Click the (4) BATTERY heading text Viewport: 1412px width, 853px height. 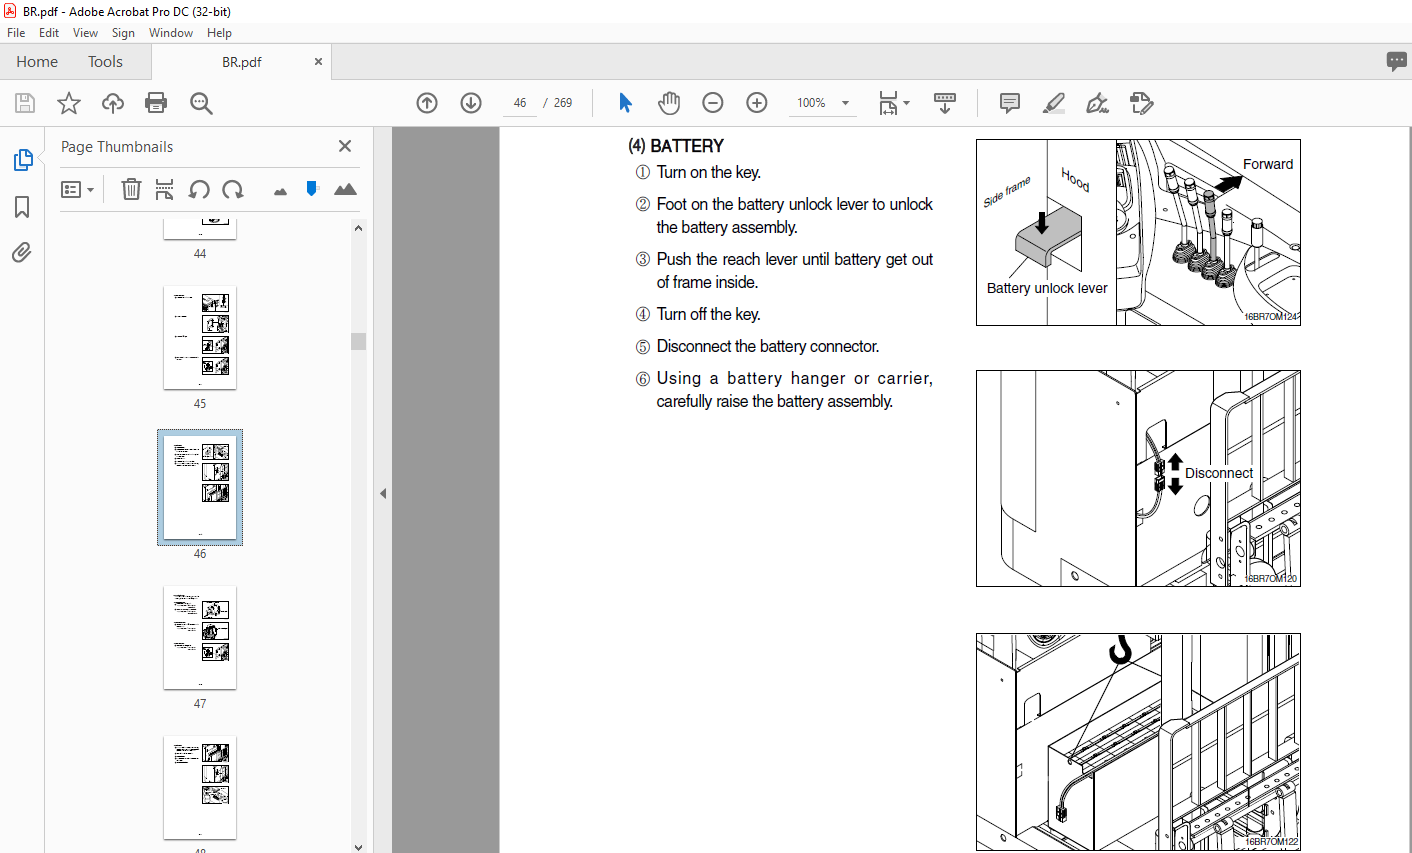676,146
